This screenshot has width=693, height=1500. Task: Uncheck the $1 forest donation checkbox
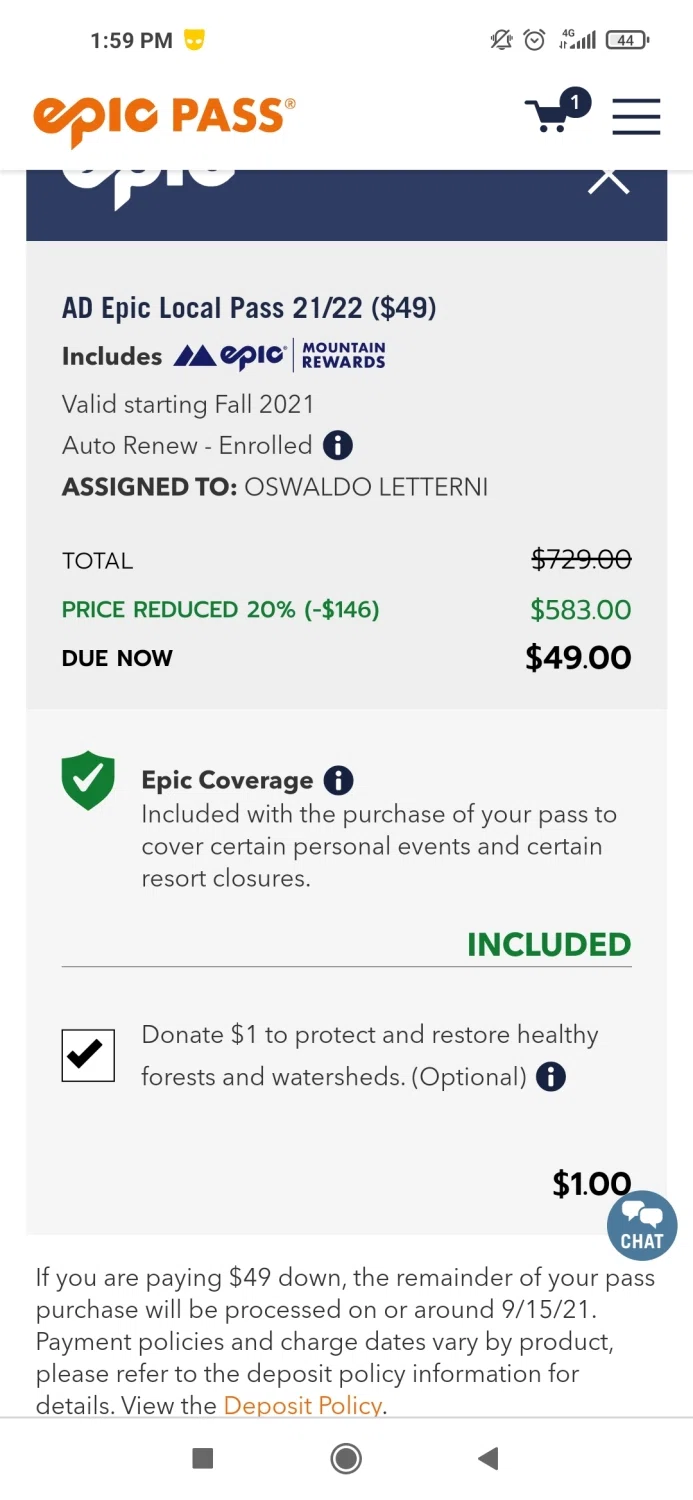point(88,1055)
